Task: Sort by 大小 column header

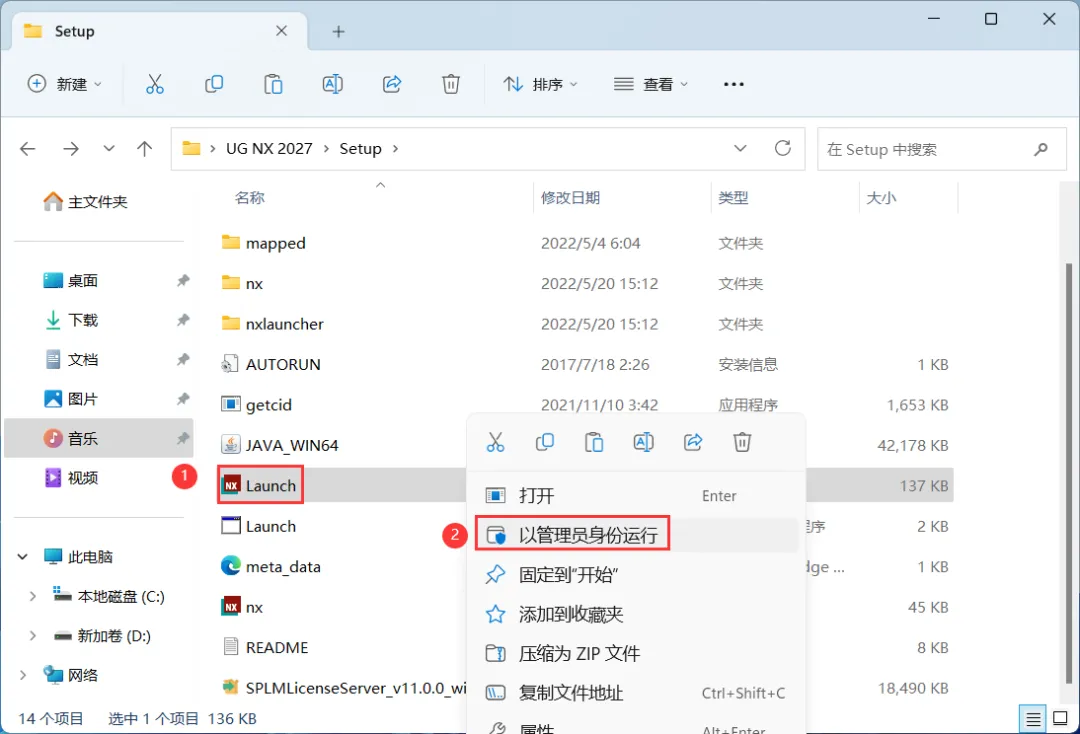Action: tap(881, 198)
